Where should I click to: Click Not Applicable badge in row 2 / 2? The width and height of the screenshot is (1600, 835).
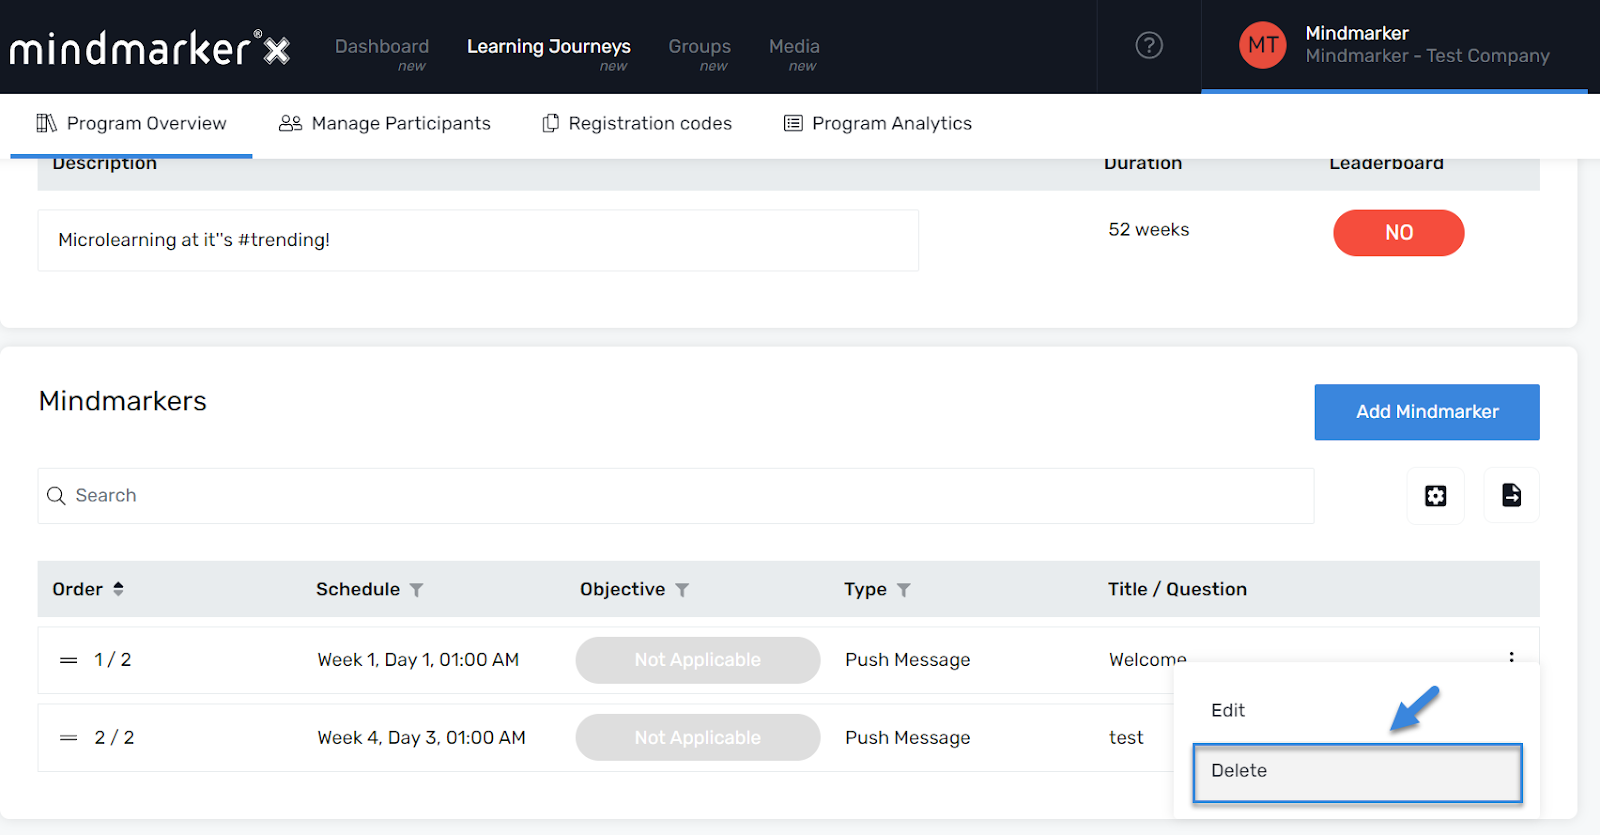point(698,737)
